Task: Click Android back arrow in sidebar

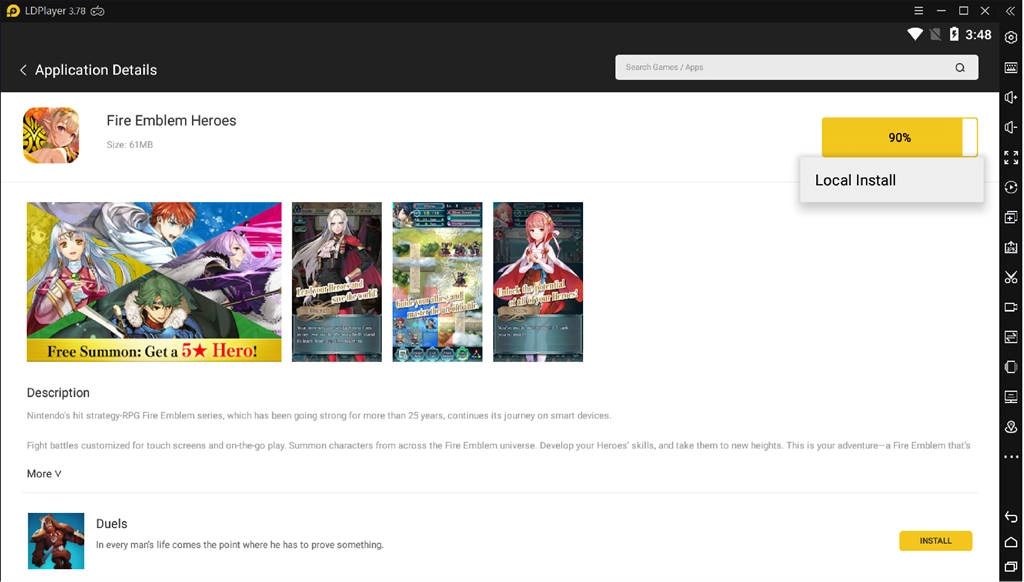Action: tap(1011, 517)
